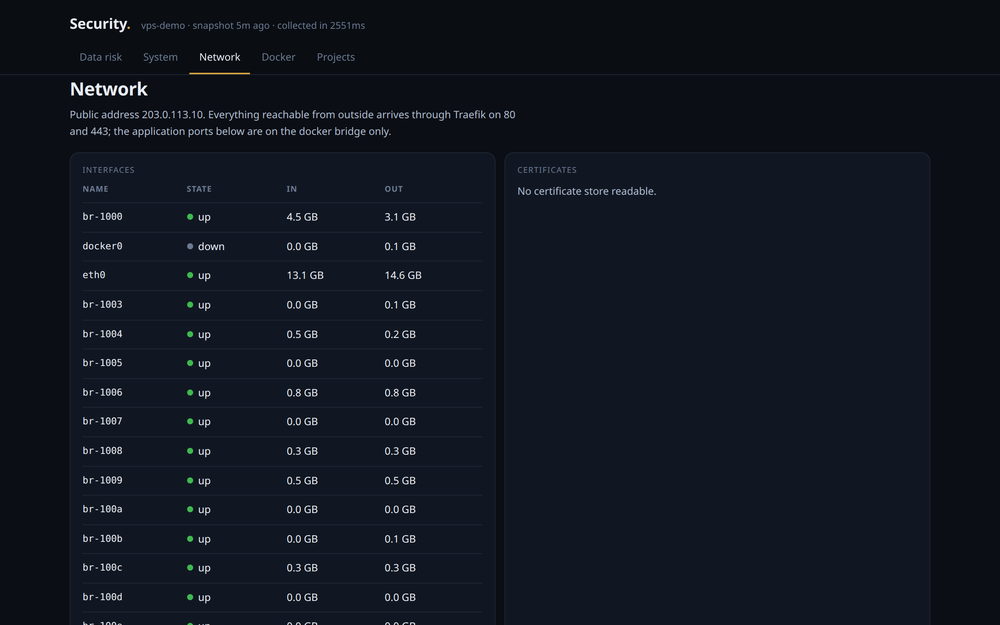Click the 0.2 GB OUT value for br-1004

pos(400,334)
